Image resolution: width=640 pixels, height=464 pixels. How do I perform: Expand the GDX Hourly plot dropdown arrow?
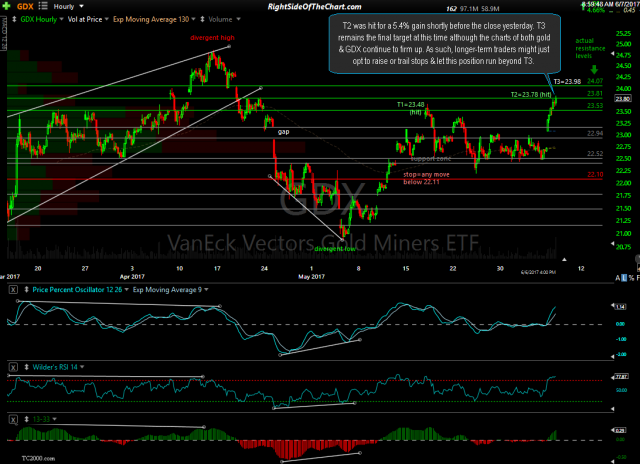point(61,19)
